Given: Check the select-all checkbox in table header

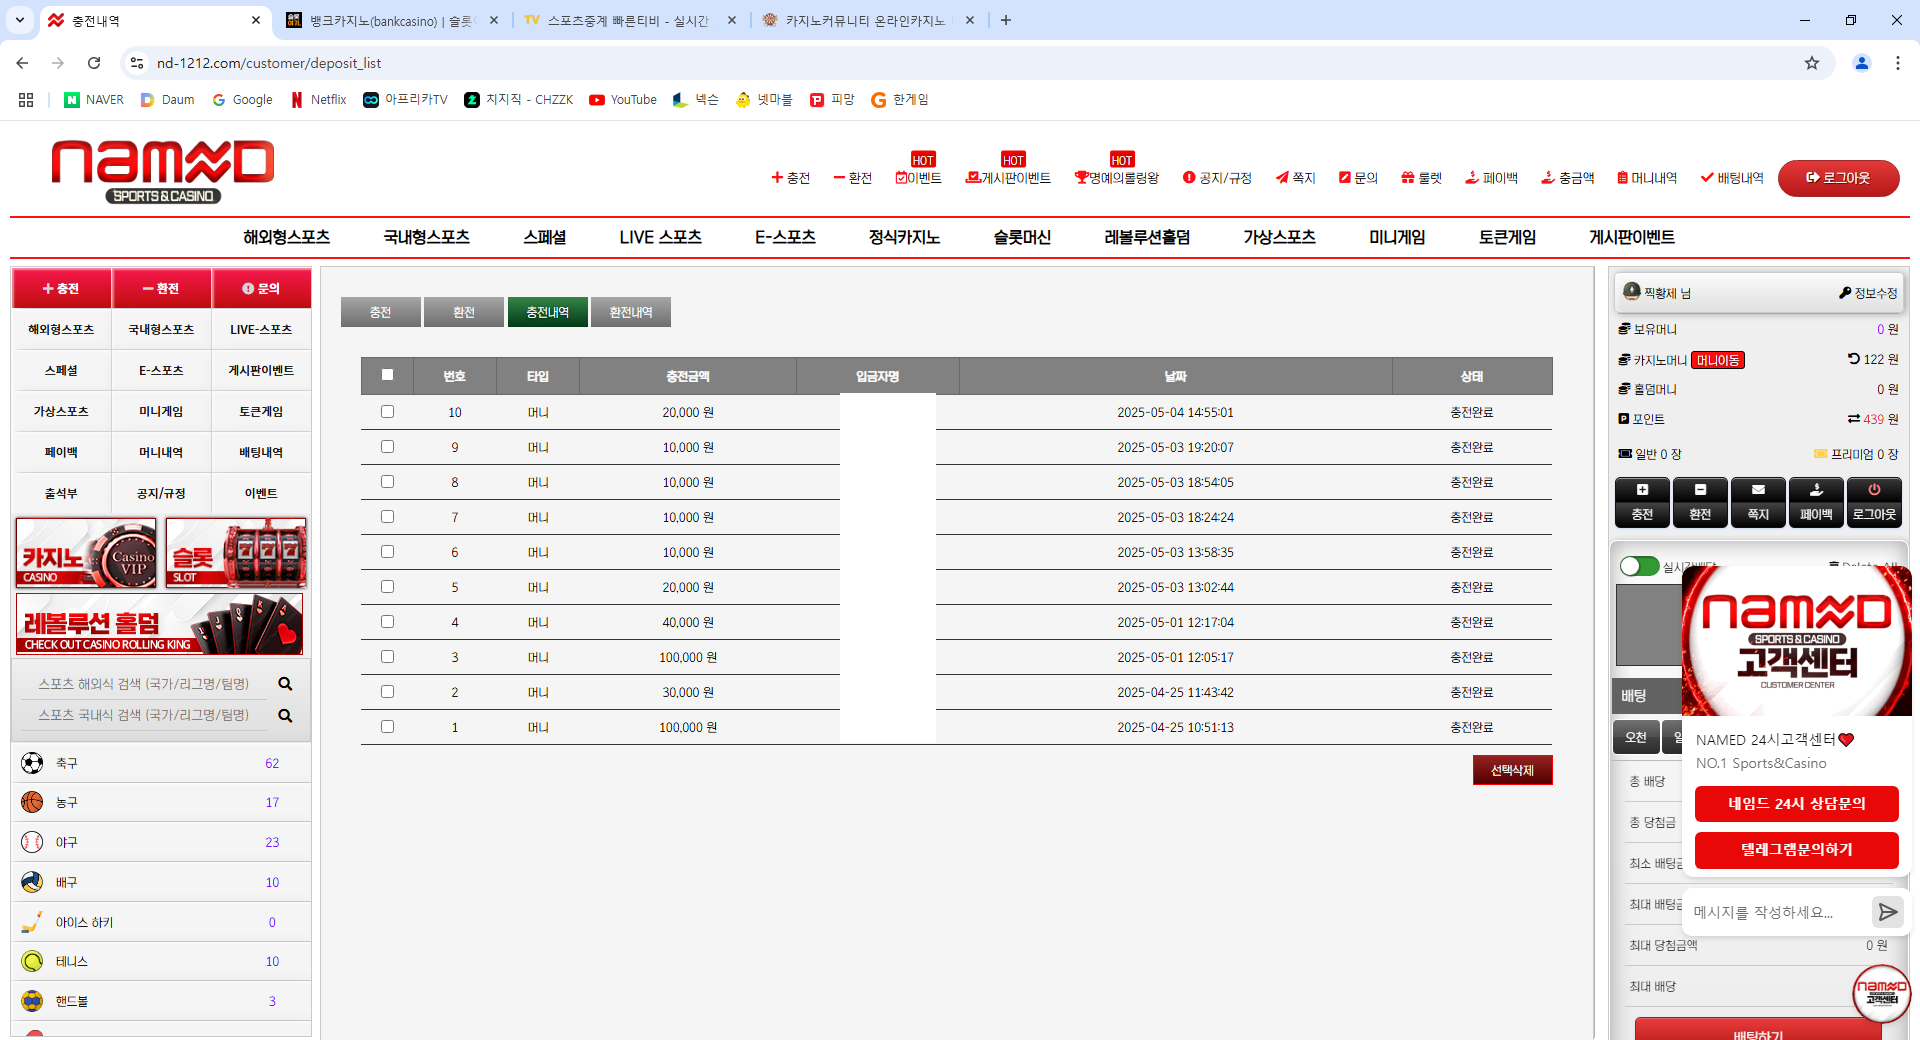Looking at the screenshot, I should [x=387, y=375].
